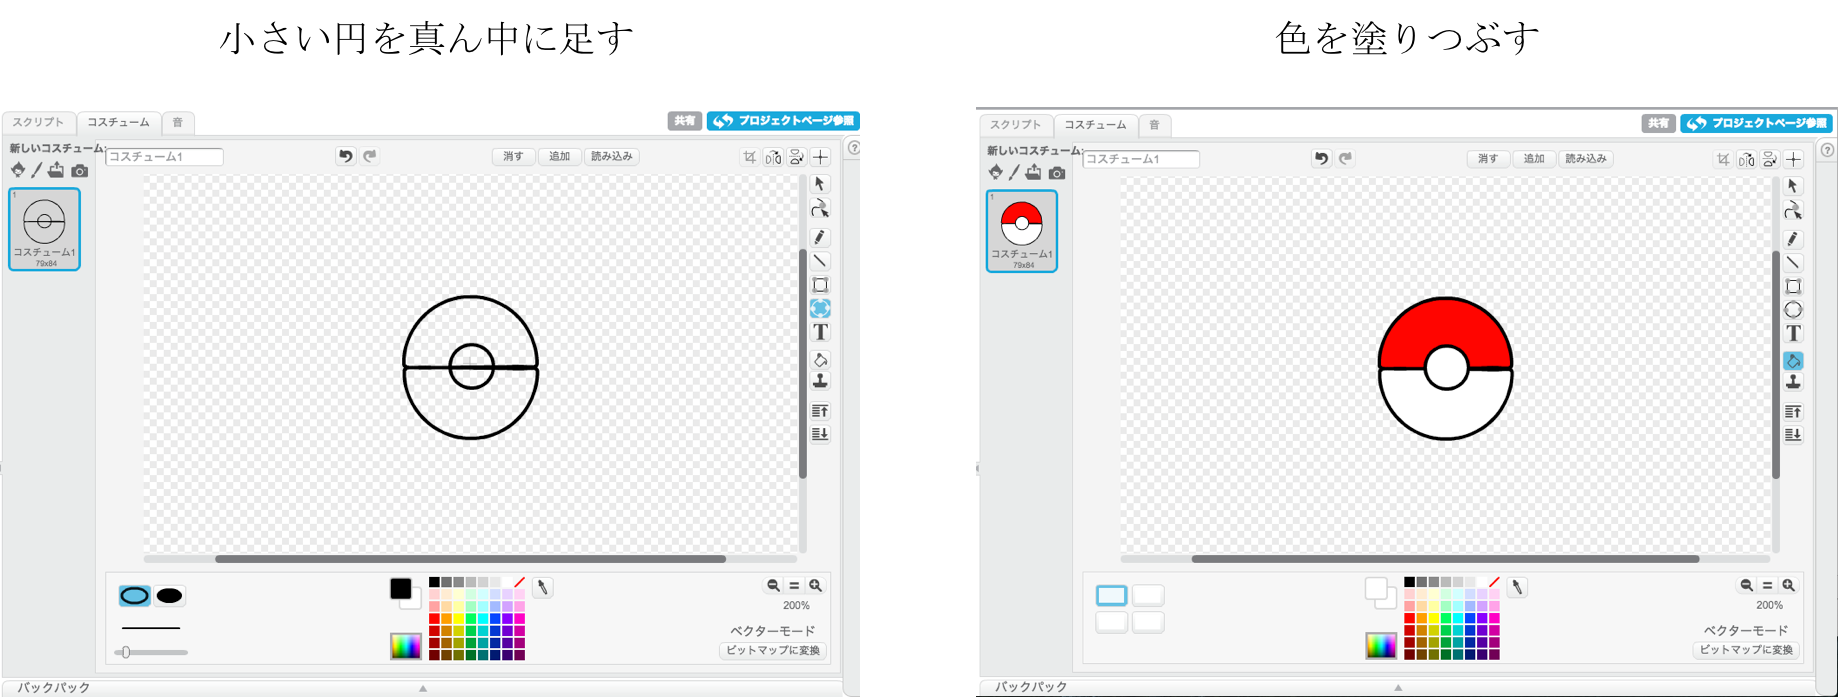Select the Reshape tool in right editor

(x=1793, y=211)
